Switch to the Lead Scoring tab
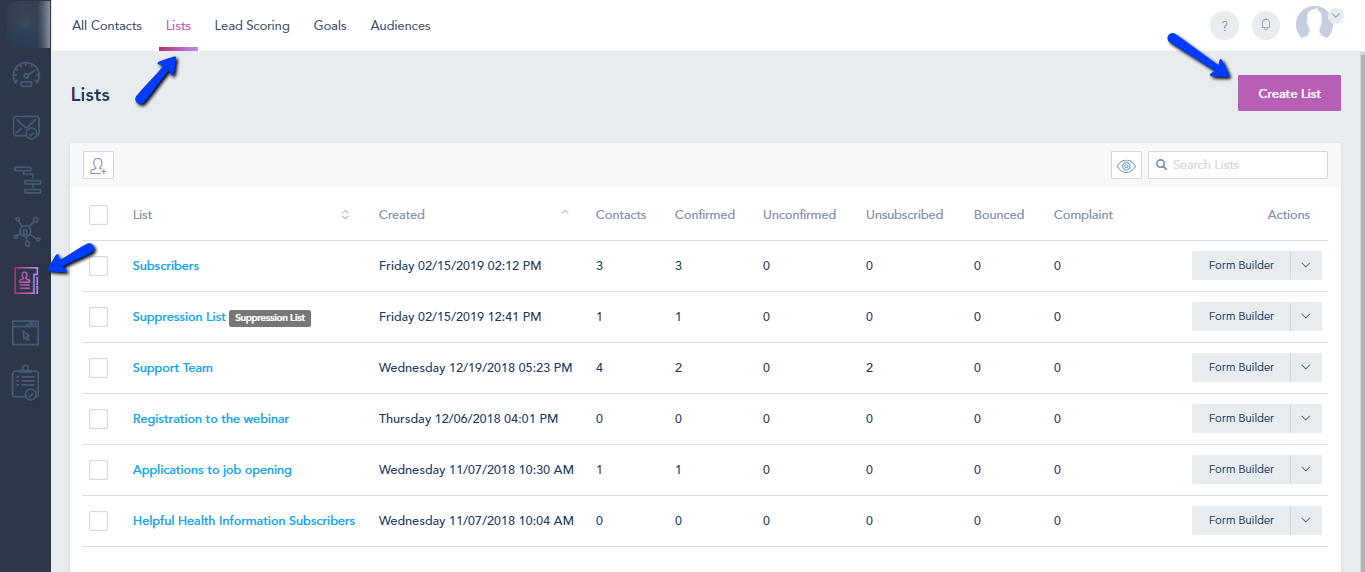This screenshot has height=572, width=1365. tap(252, 26)
